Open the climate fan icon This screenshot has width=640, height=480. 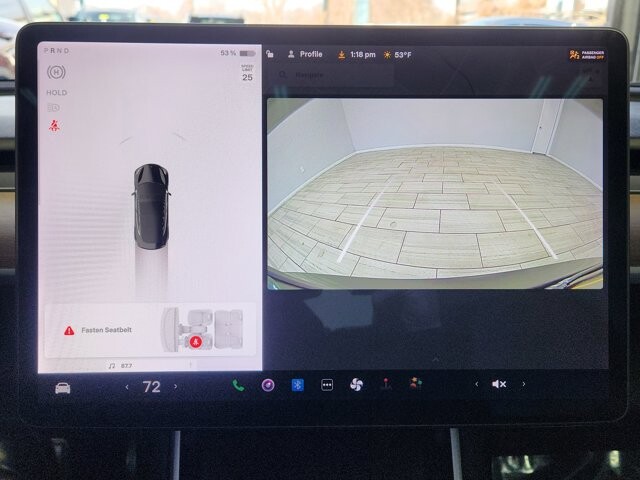tap(356, 384)
